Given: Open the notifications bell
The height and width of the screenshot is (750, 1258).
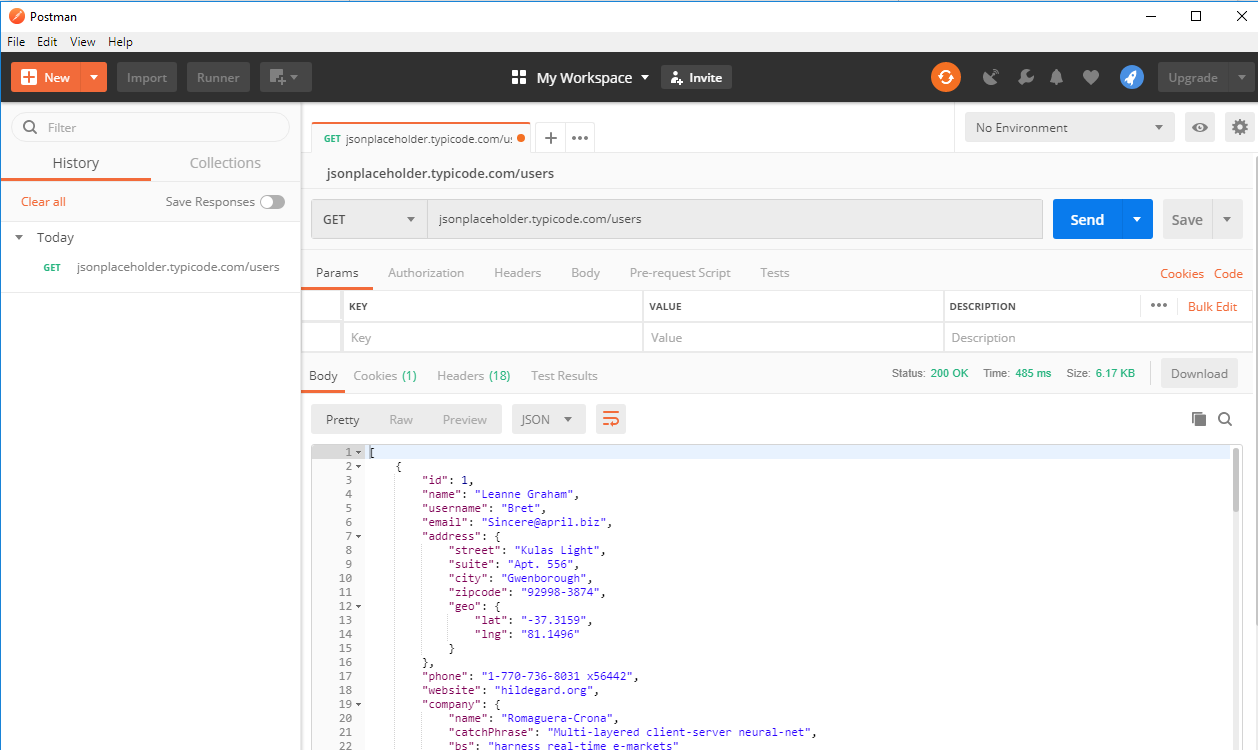Looking at the screenshot, I should coord(1056,77).
